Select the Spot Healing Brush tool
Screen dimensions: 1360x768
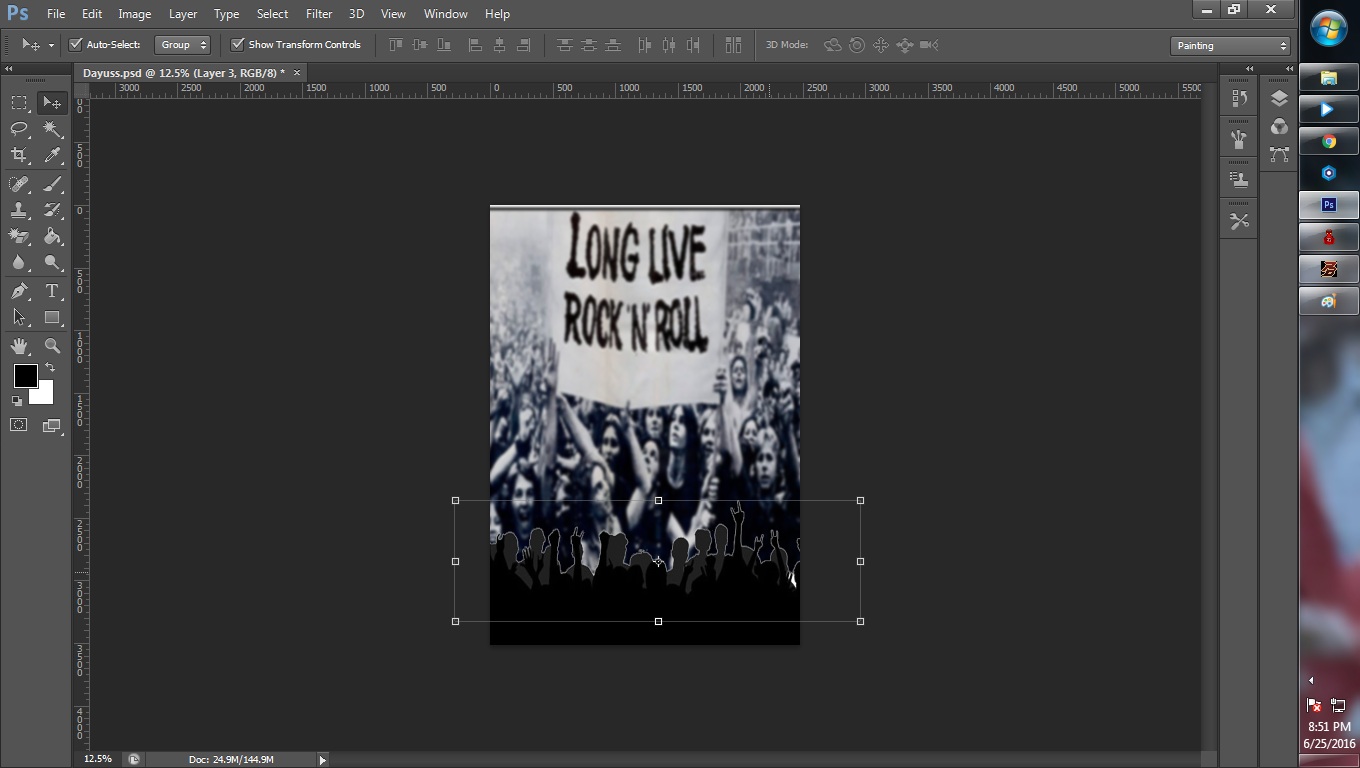pos(19,183)
